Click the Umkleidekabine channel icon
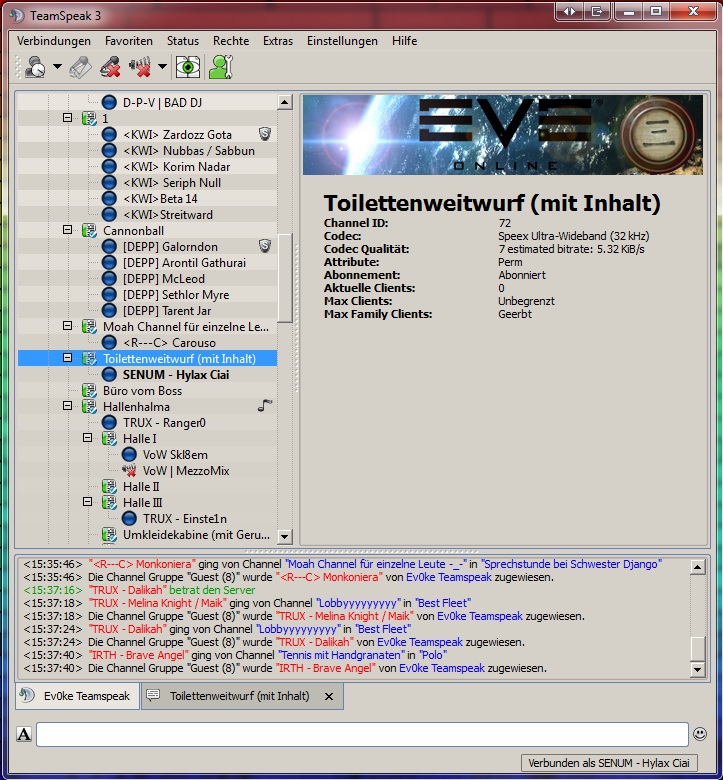Screen dimensions: 723x780 (x=109, y=535)
